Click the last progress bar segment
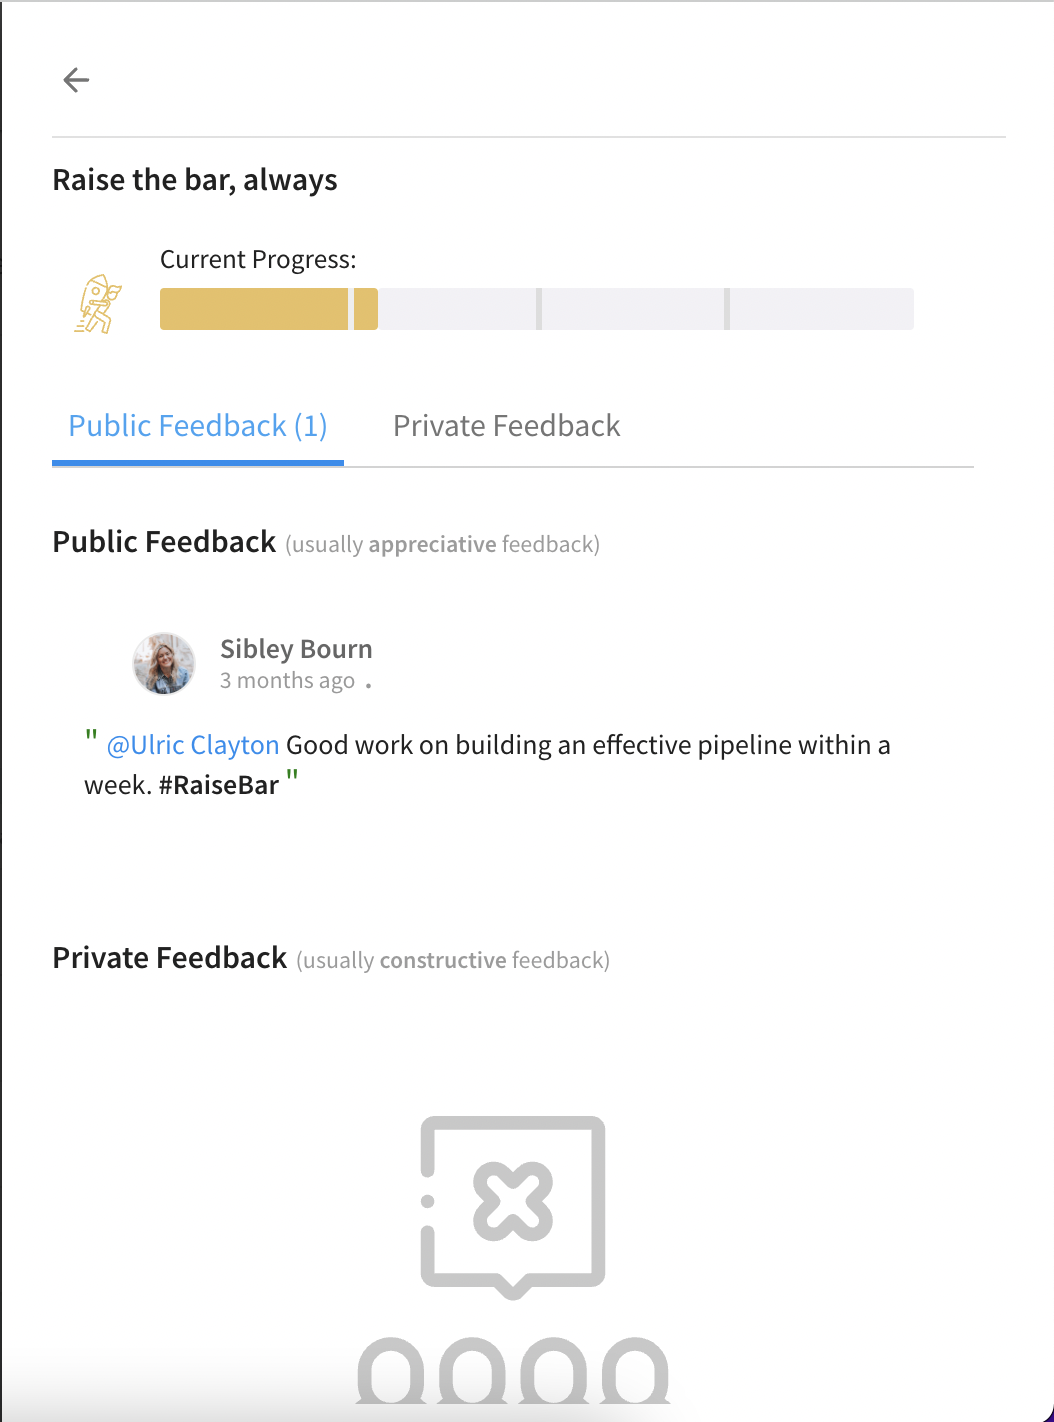Screen dimensions: 1054x1422 [821, 309]
